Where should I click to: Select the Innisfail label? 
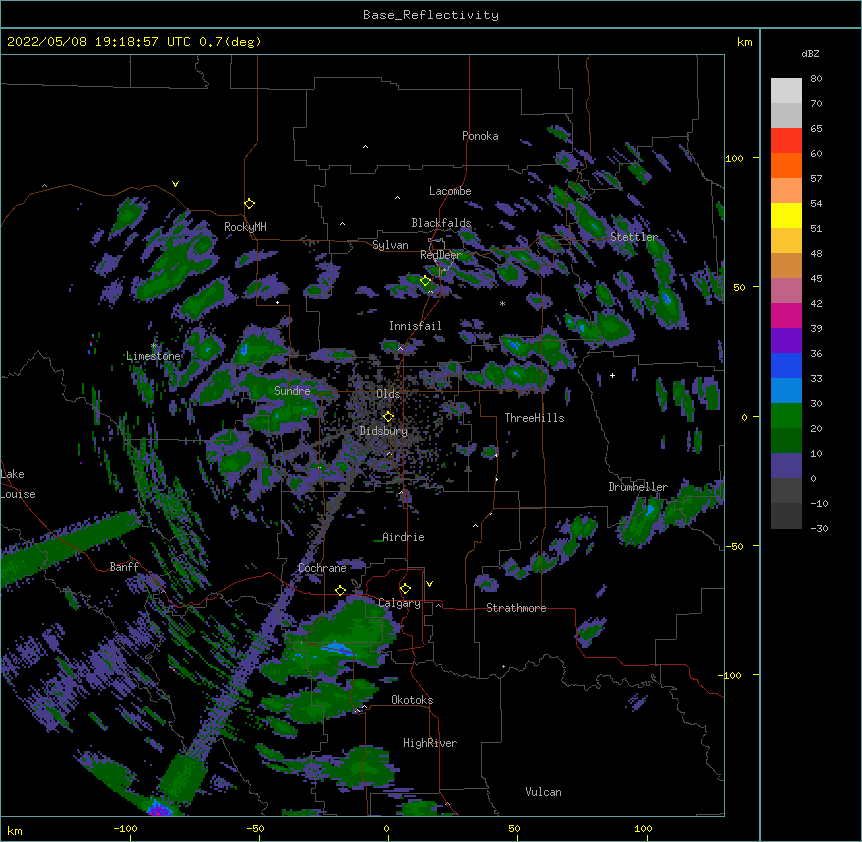tap(415, 326)
